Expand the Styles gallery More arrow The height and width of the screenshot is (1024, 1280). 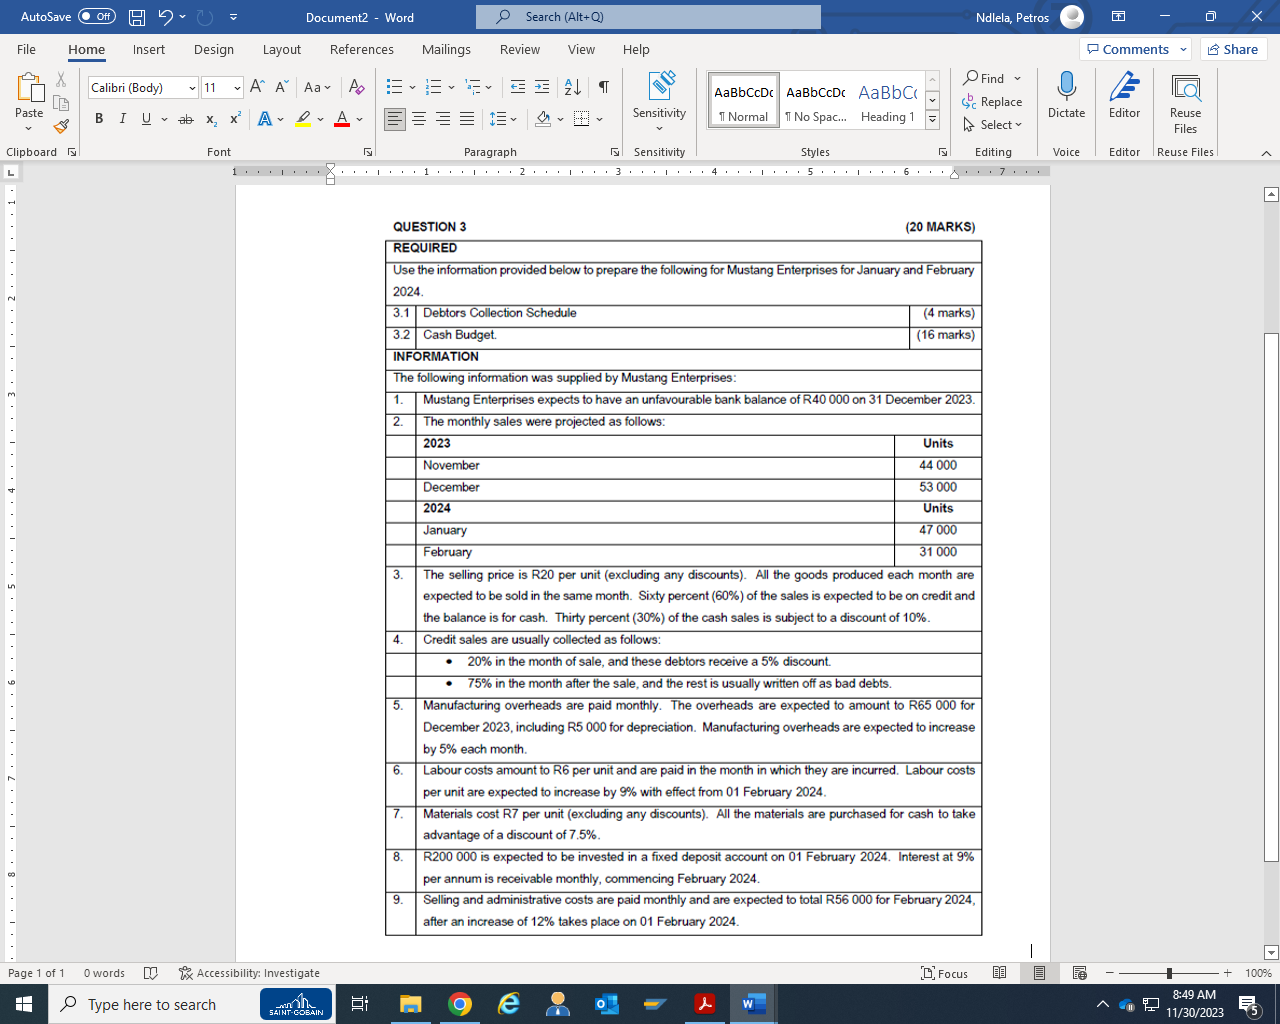point(932,119)
